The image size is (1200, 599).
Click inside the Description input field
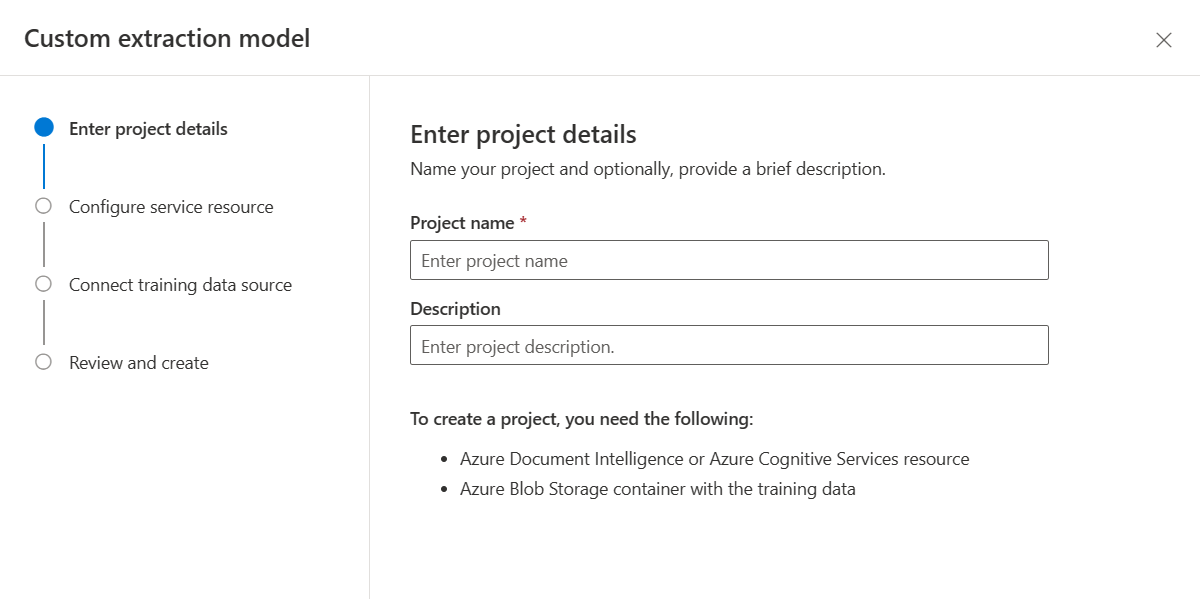[729, 345]
